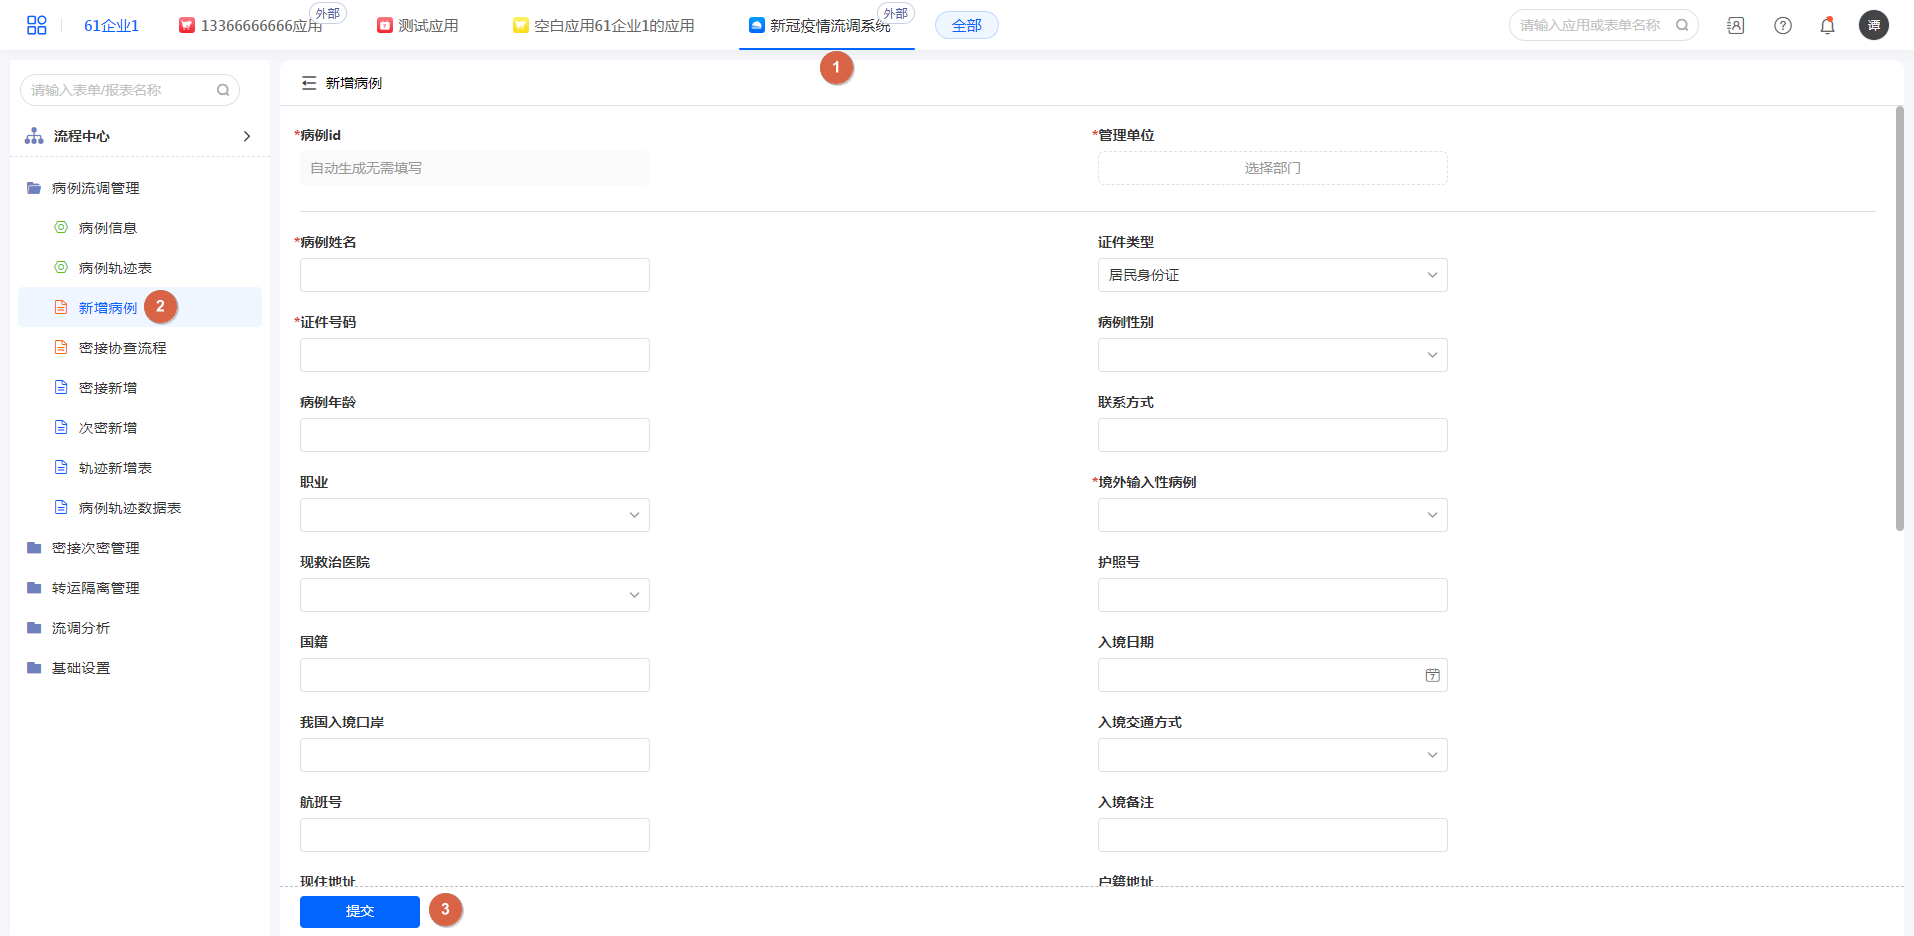Click the contacts directory icon

click(1735, 26)
